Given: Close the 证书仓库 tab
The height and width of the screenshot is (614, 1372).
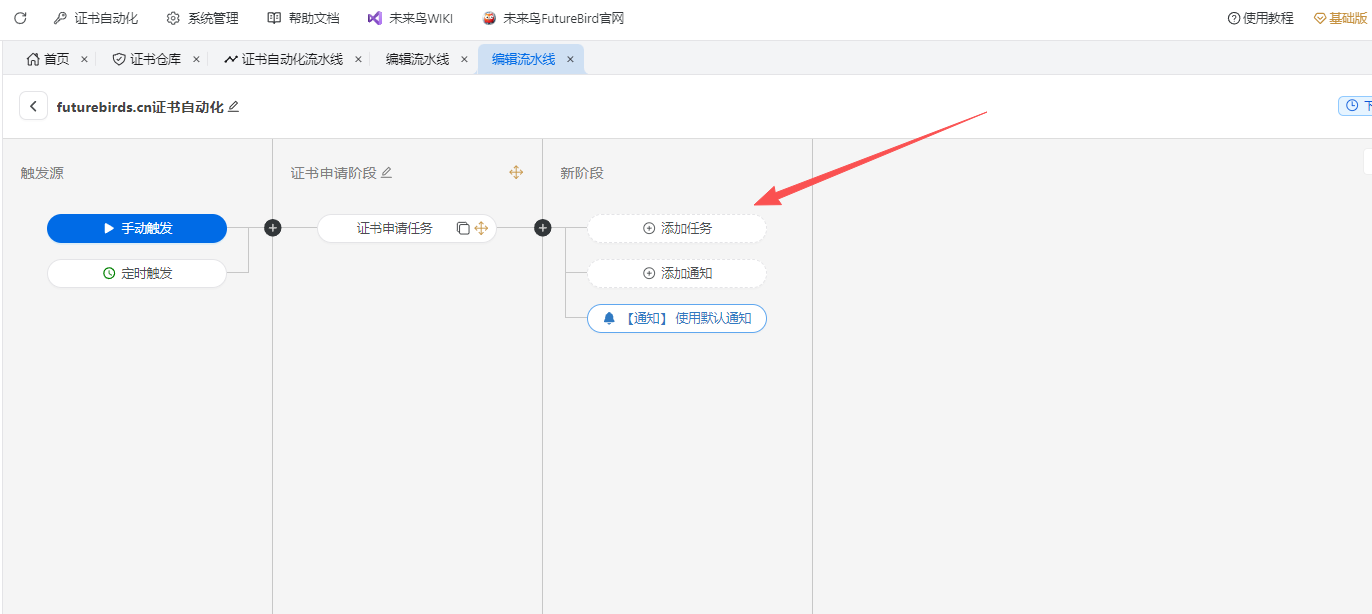Looking at the screenshot, I should 196,59.
